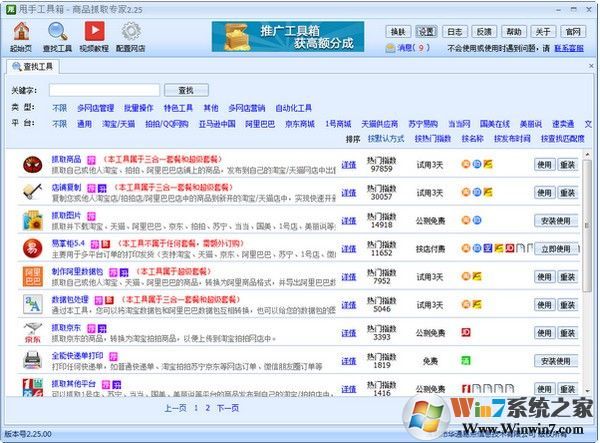Click the 全能快递单打印 printer icon
This screenshot has width=600, height=443.
(x=33, y=360)
